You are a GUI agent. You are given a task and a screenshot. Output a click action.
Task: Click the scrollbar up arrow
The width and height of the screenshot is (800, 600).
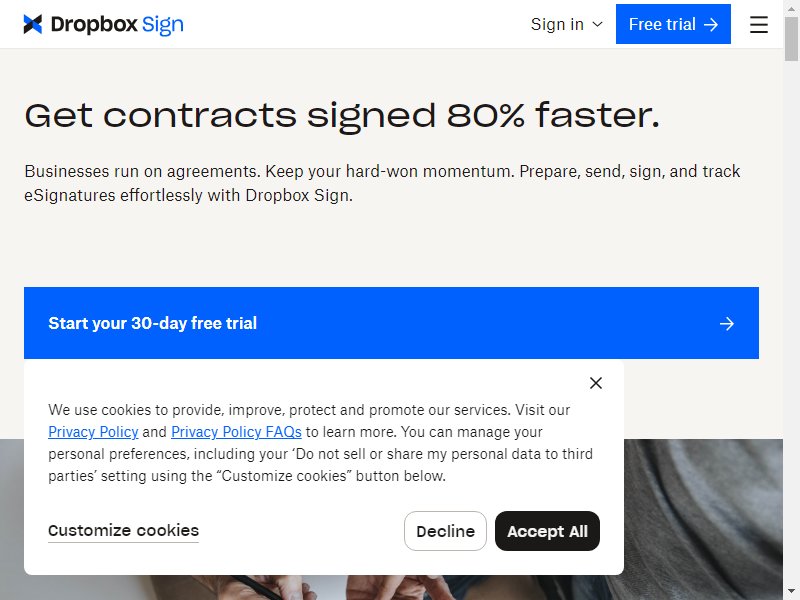point(791,9)
